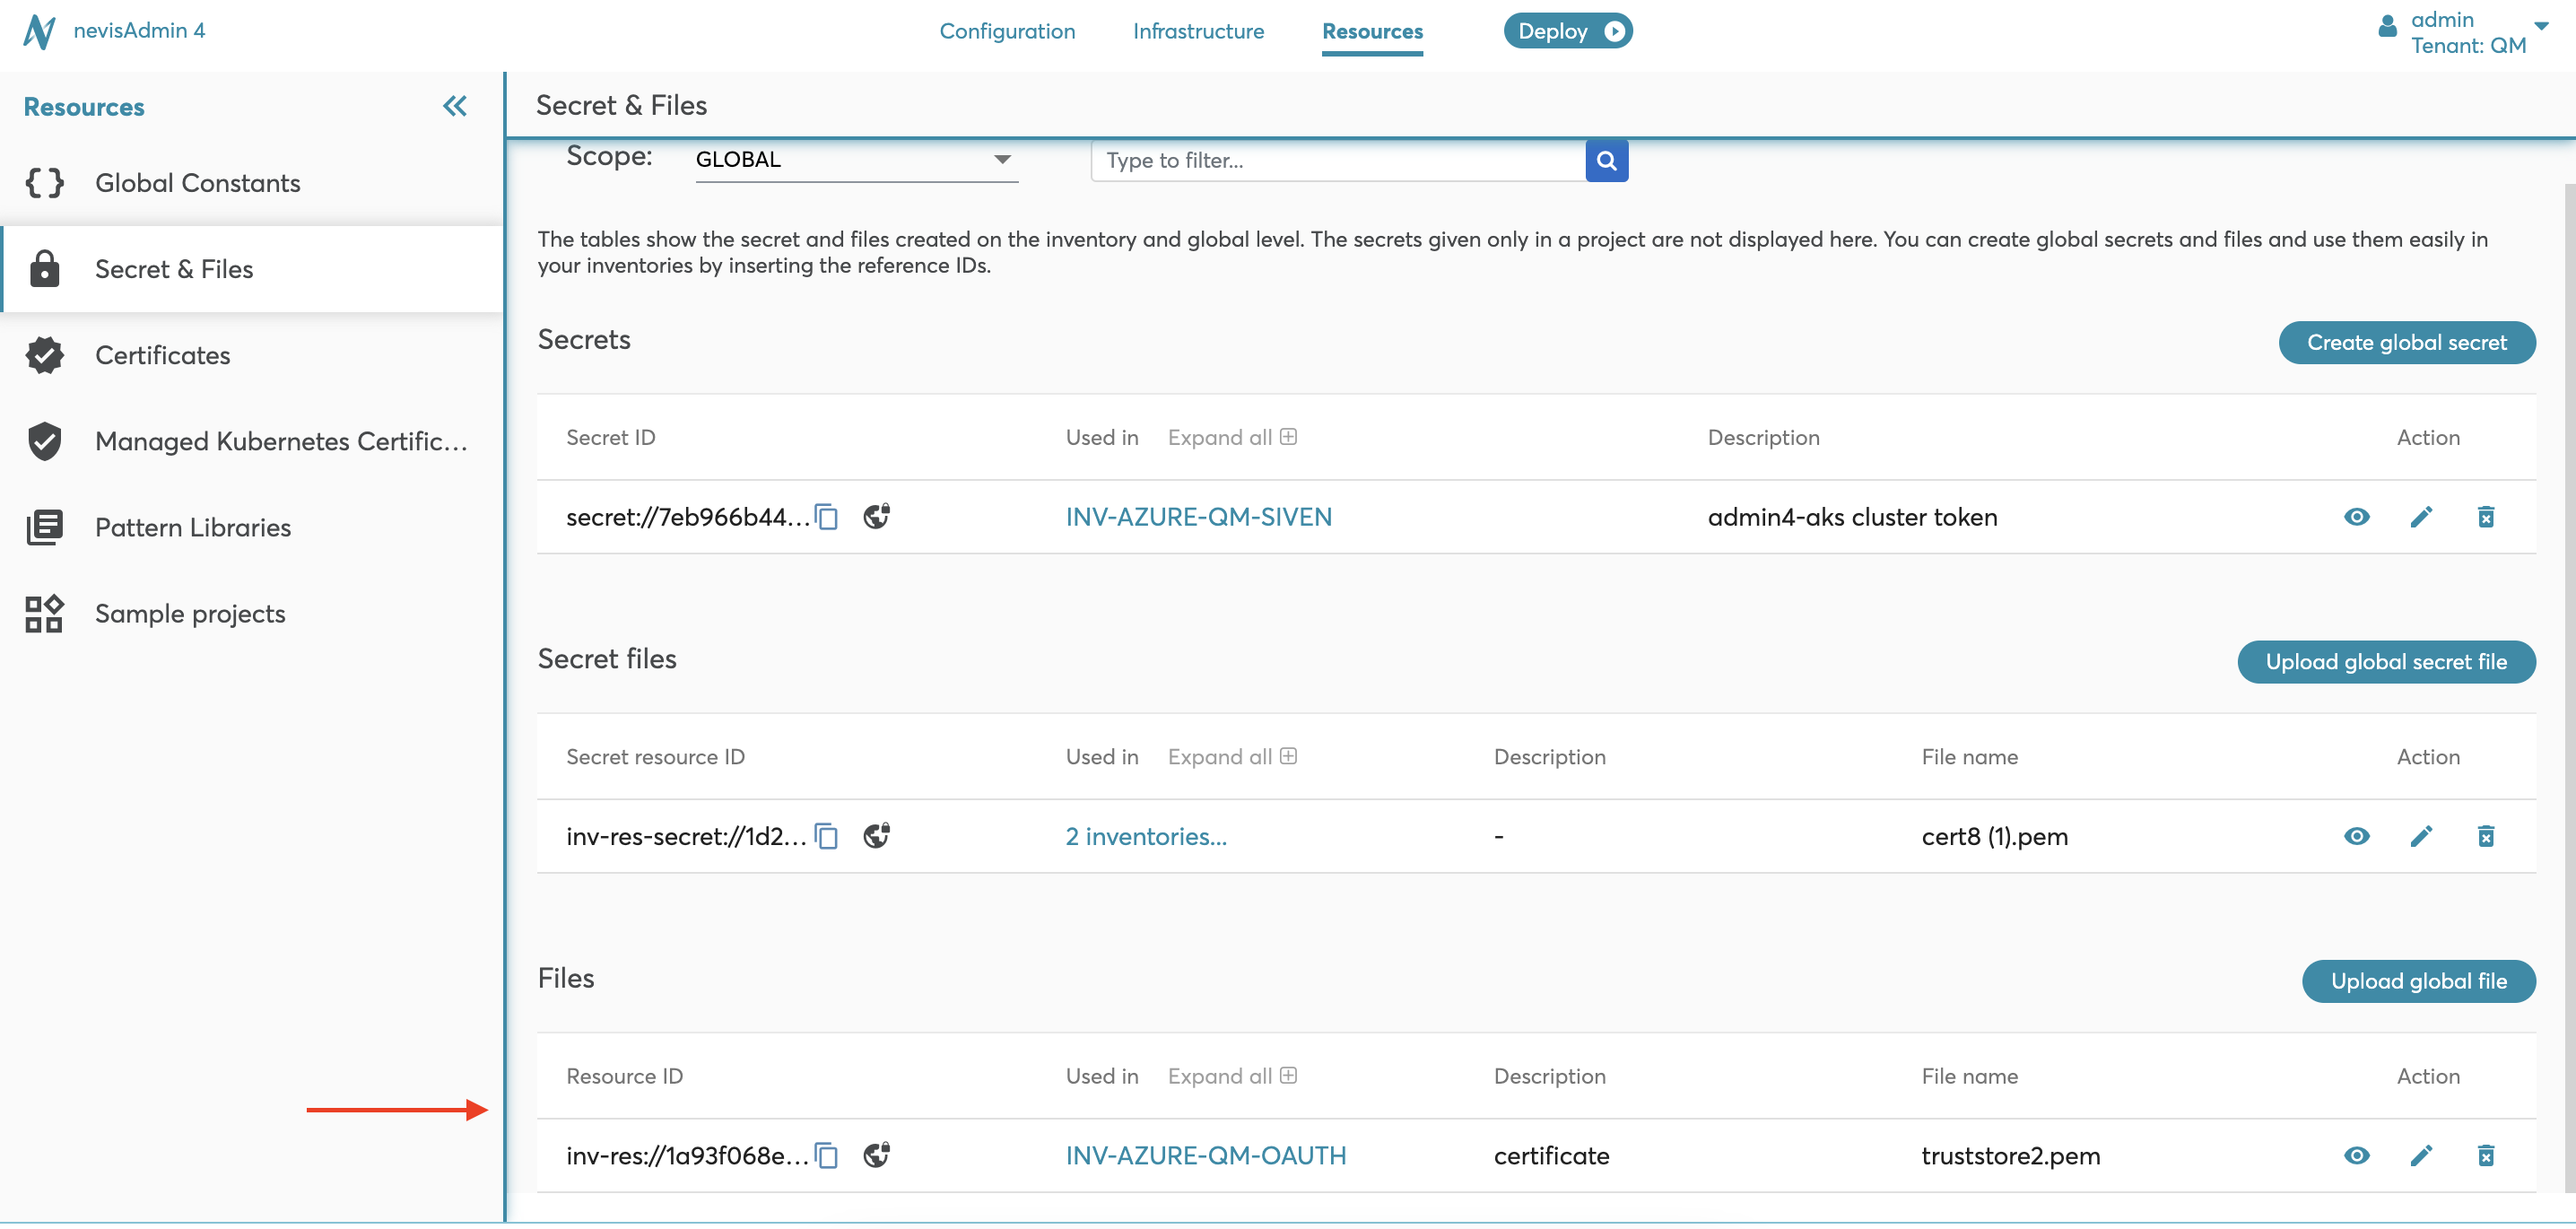Screen dimensions: 2576x1229
Task: Show the cert8 (1).pem file contents
Action: click(x=2356, y=836)
